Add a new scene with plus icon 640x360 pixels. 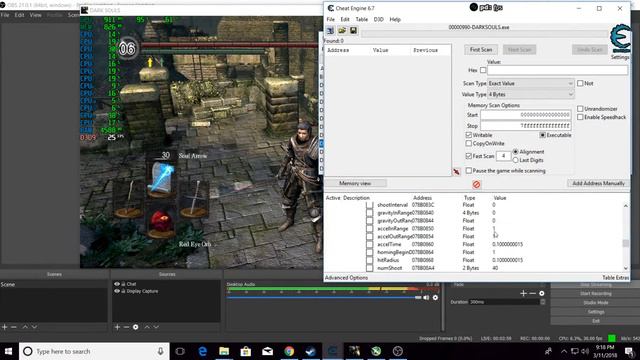[x=4, y=327]
